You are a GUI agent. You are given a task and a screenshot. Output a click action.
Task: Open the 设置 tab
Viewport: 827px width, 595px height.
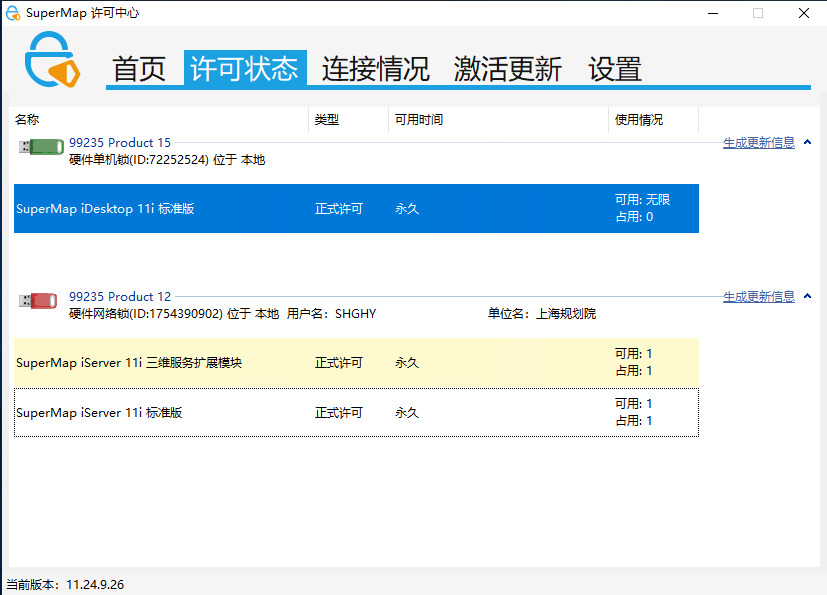point(615,69)
